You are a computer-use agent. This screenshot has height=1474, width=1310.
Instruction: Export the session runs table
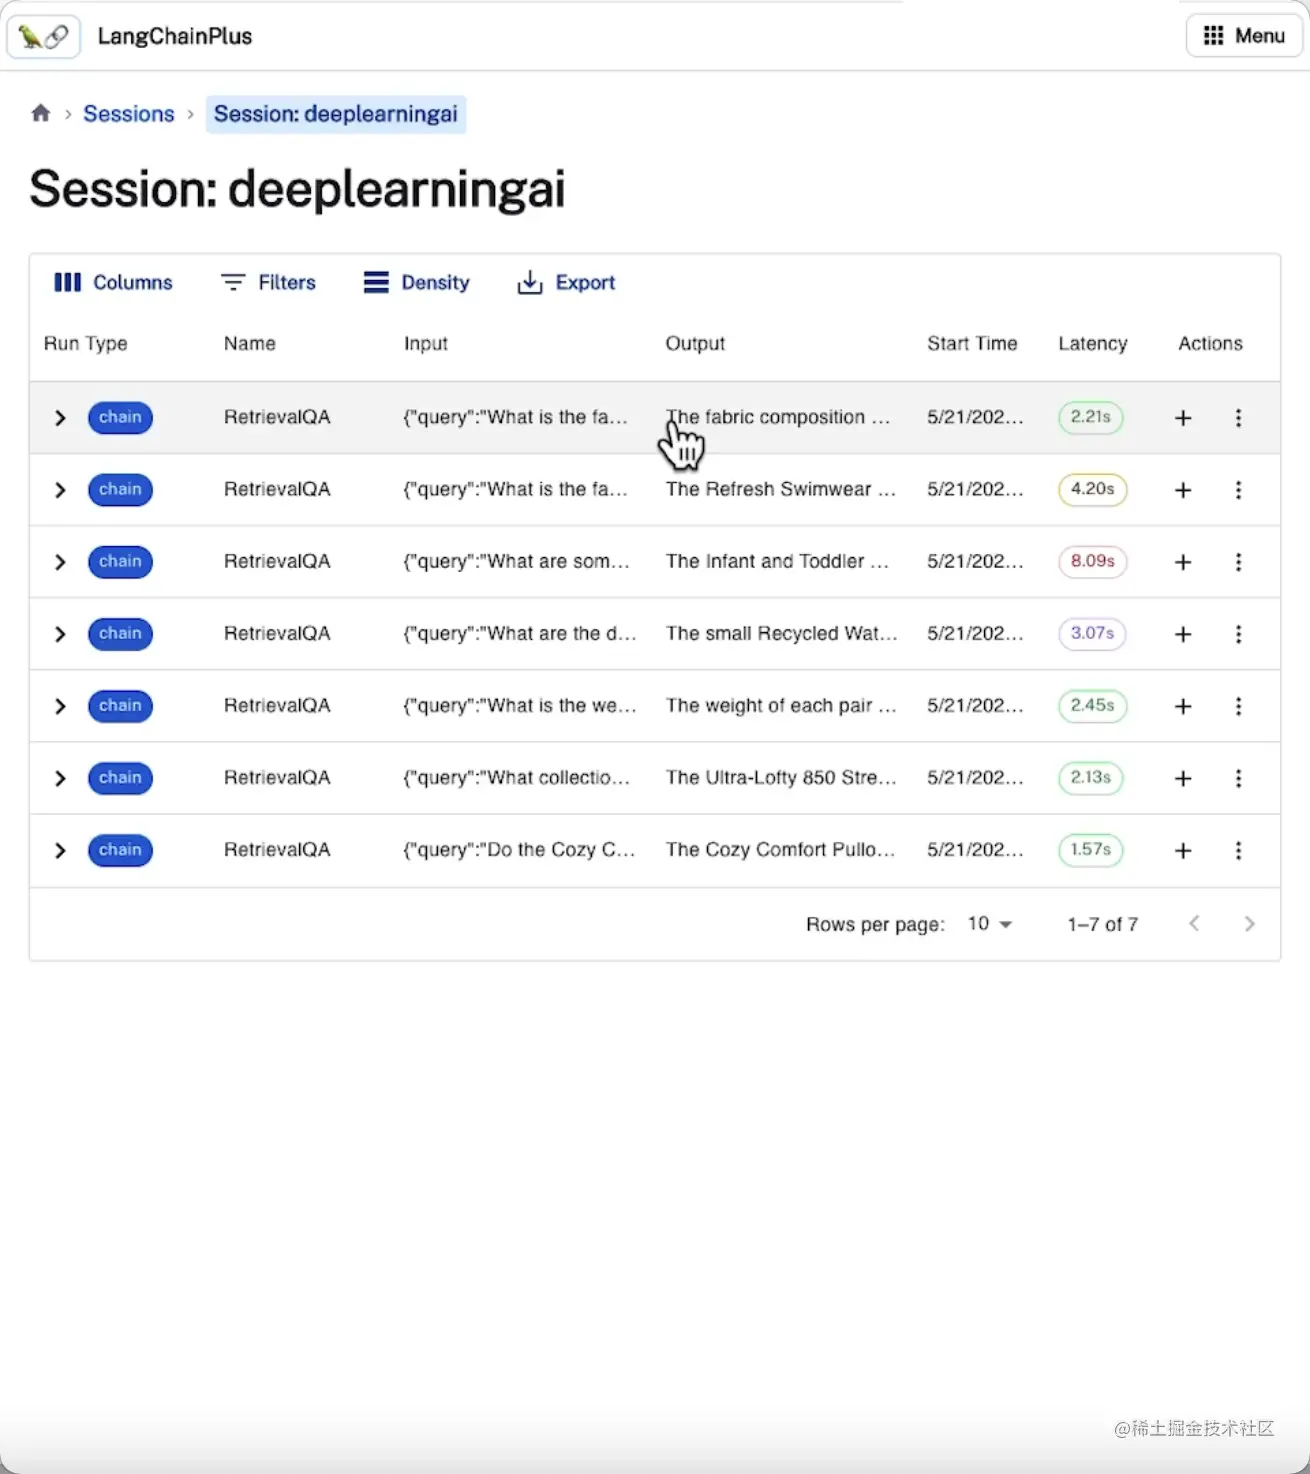click(566, 283)
